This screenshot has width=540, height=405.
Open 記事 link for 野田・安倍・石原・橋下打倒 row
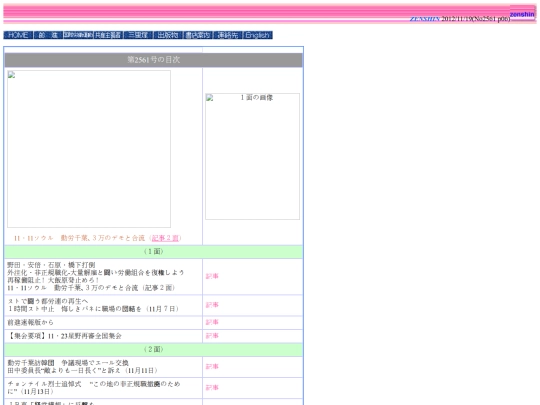point(212,276)
